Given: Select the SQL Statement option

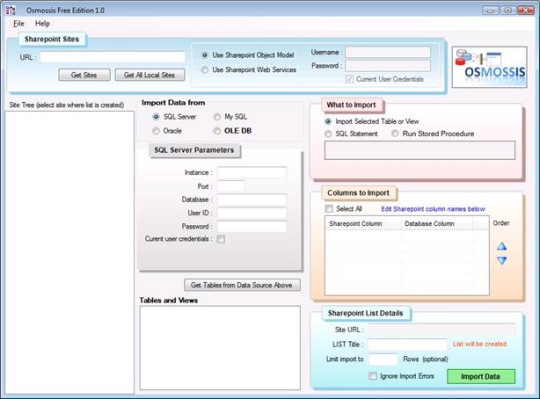Looking at the screenshot, I should 328,134.
